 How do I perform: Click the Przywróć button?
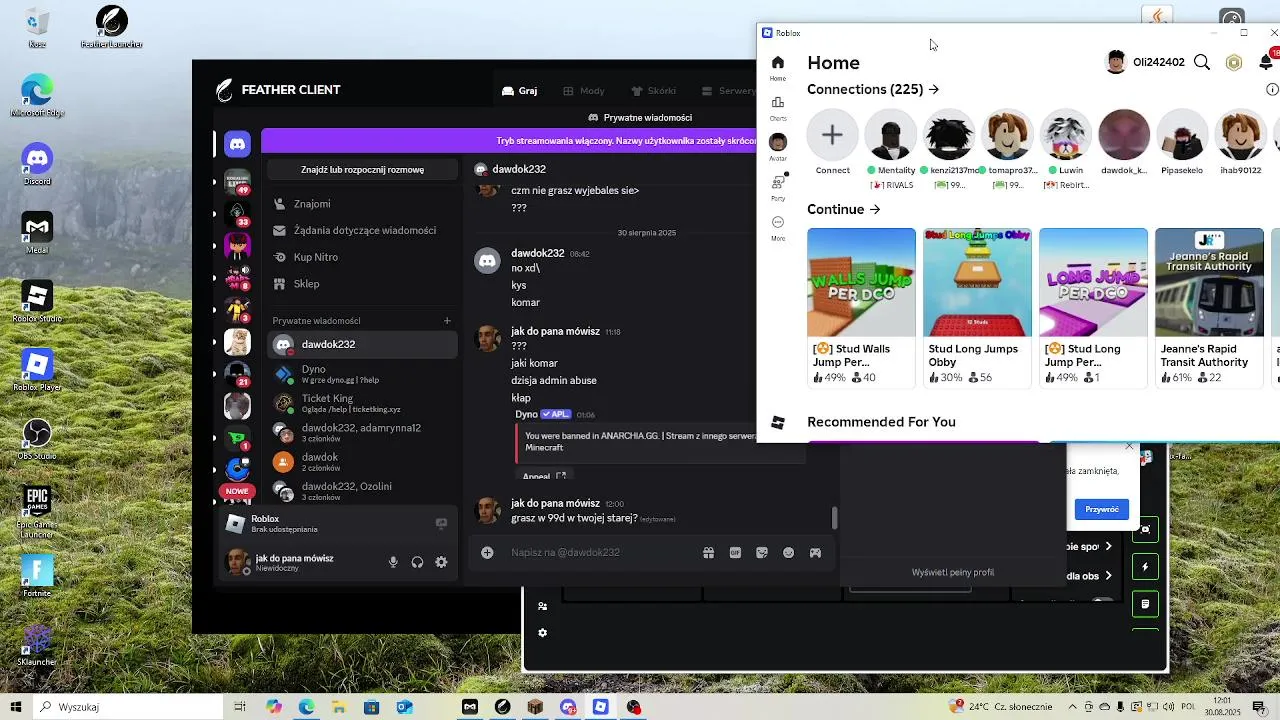[1102, 509]
